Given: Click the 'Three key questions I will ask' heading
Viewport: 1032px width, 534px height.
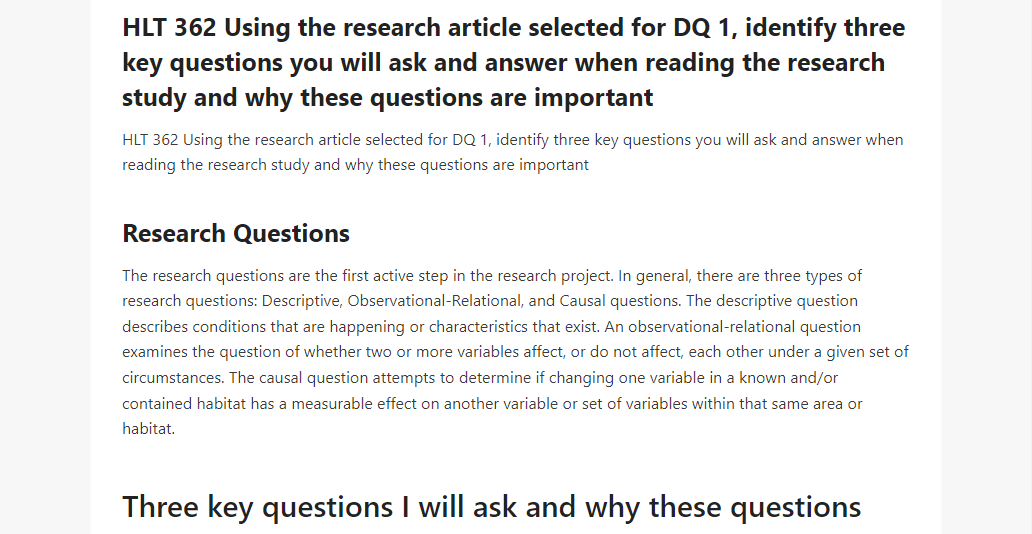Looking at the screenshot, I should [x=492, y=507].
